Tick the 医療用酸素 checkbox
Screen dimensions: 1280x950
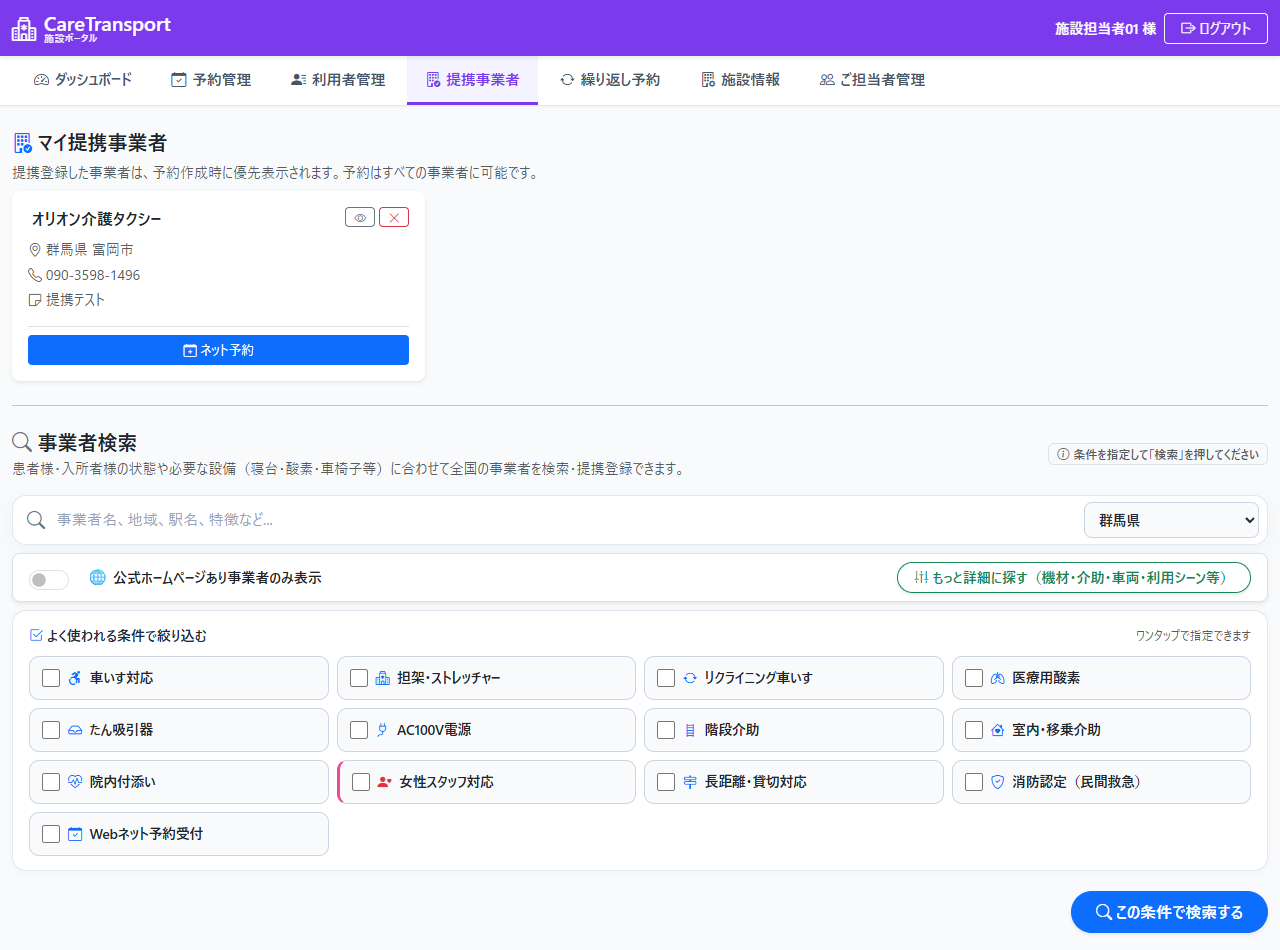(x=974, y=678)
